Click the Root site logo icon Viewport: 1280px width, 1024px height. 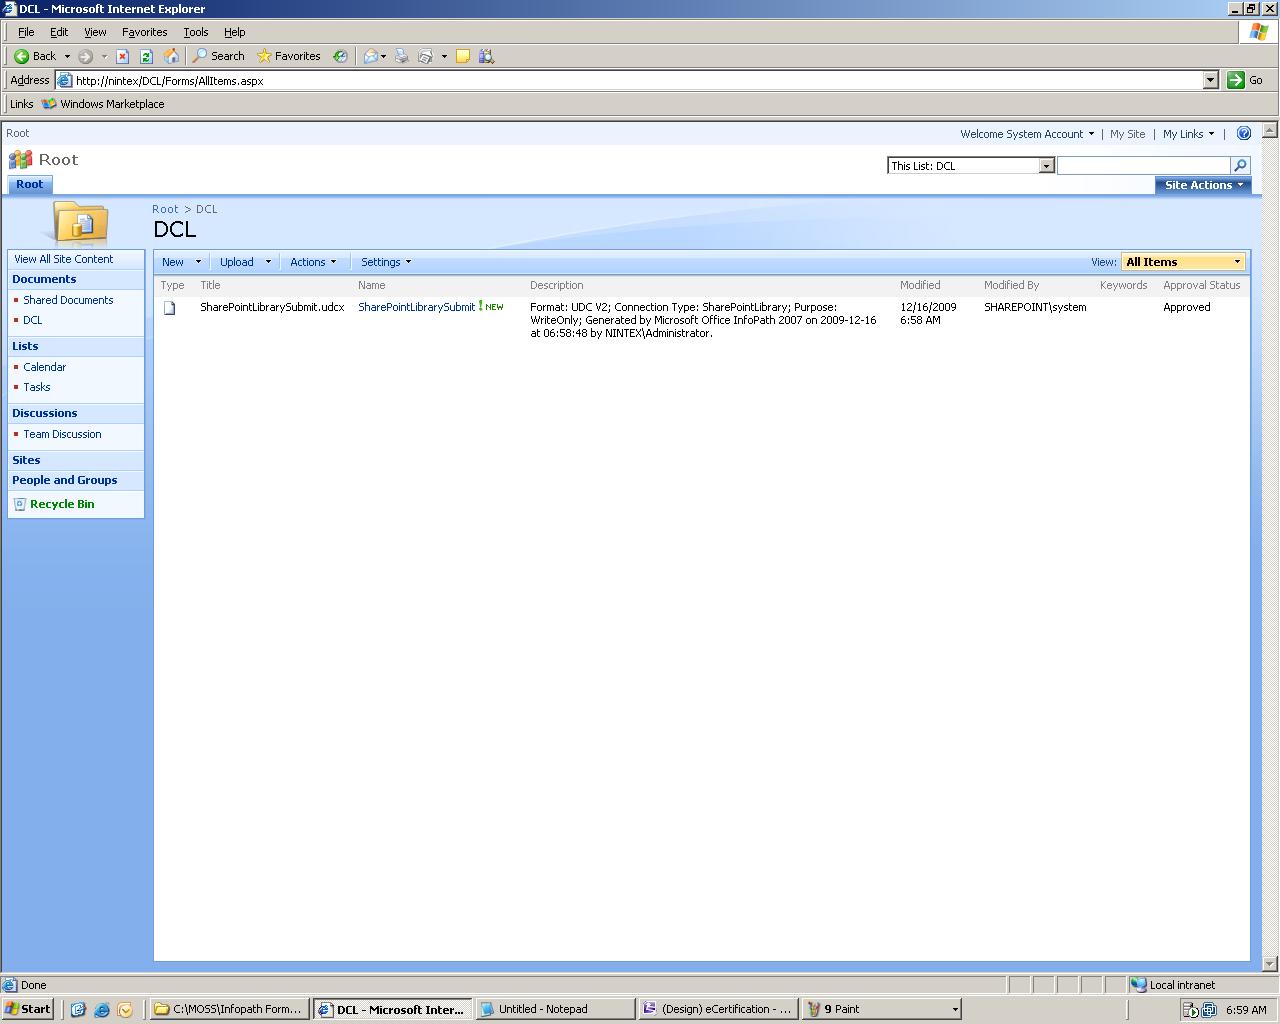(20, 159)
